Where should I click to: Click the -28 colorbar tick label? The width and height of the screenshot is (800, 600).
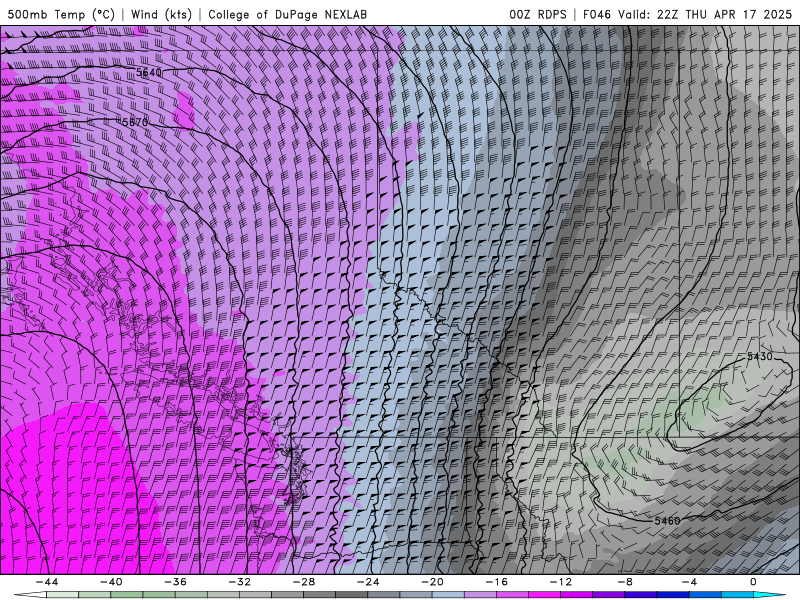(304, 582)
